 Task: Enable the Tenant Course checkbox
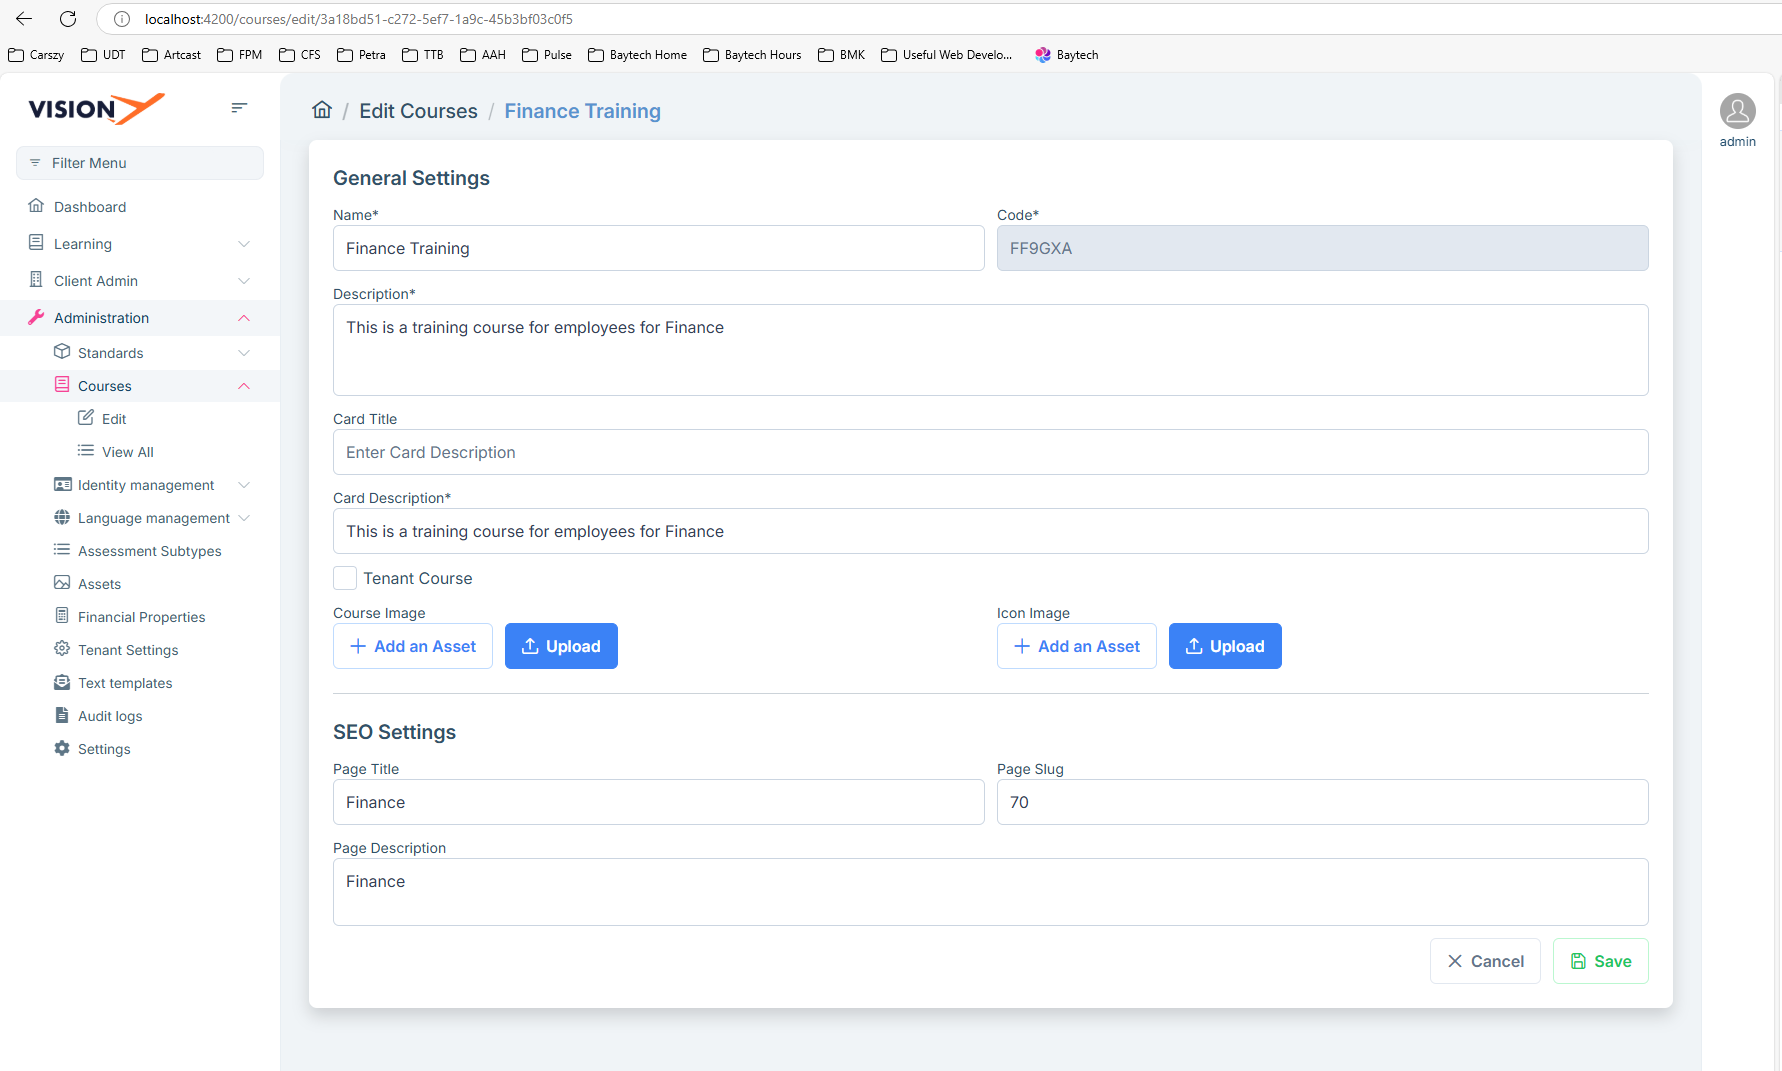point(345,578)
